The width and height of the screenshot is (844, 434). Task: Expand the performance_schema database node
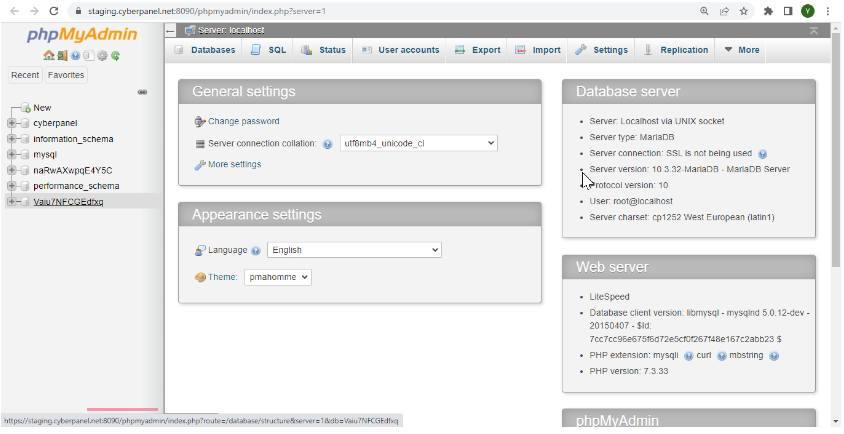[x=11, y=186]
